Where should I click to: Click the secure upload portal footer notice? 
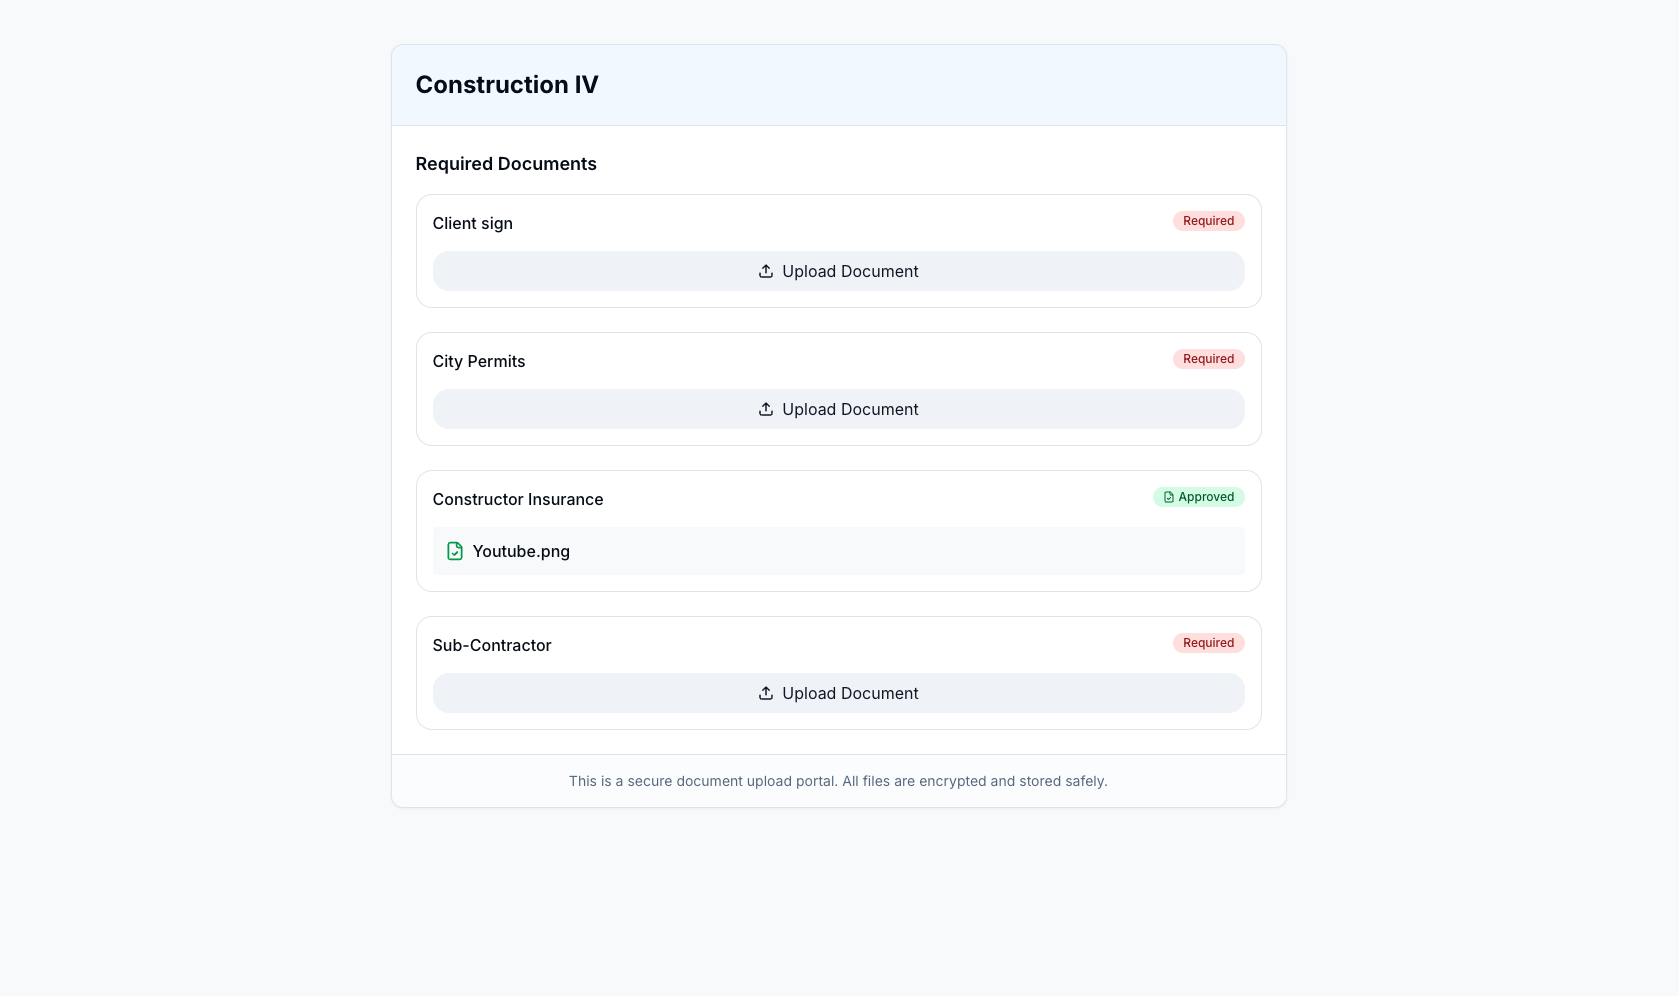[838, 781]
